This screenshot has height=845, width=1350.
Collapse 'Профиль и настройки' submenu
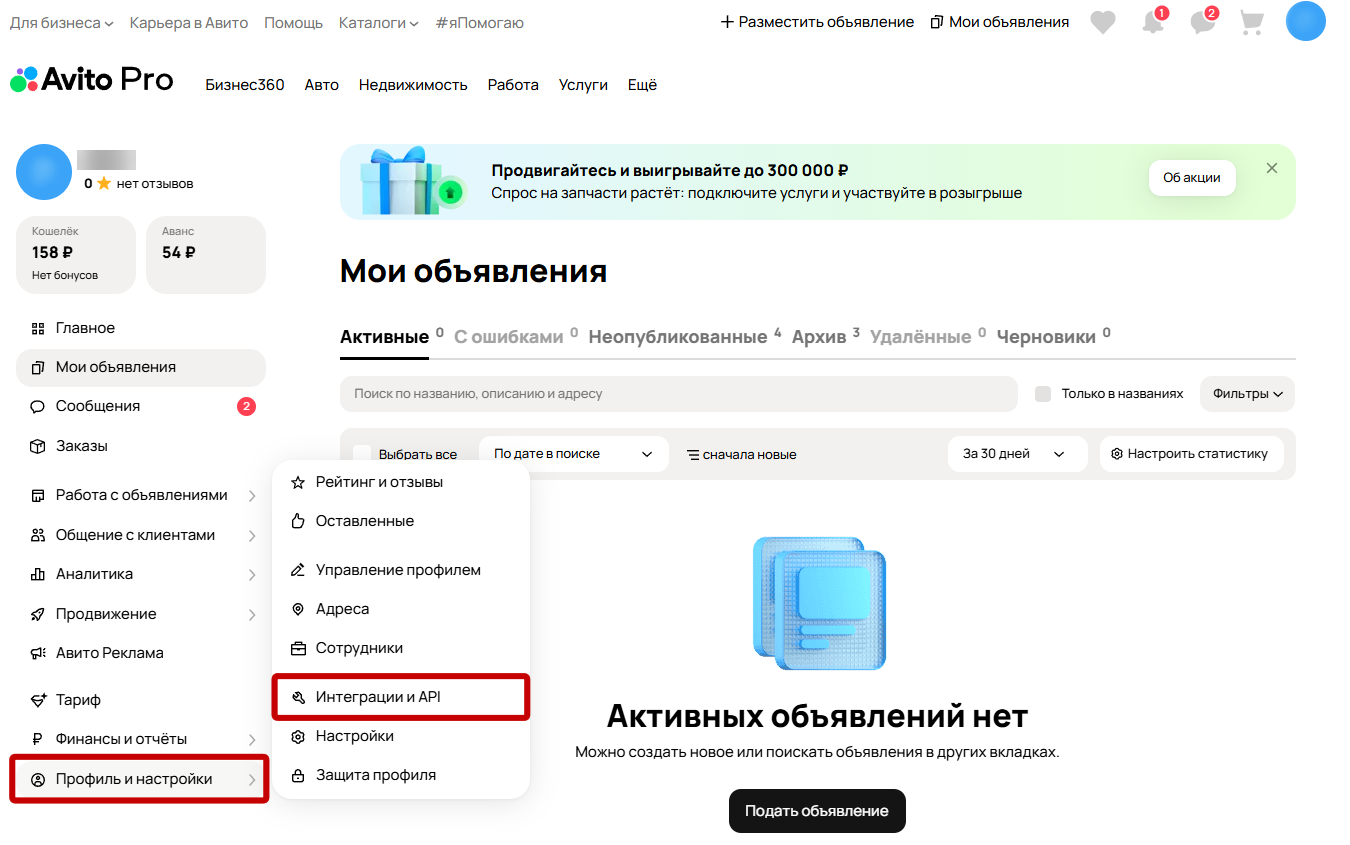(x=140, y=779)
